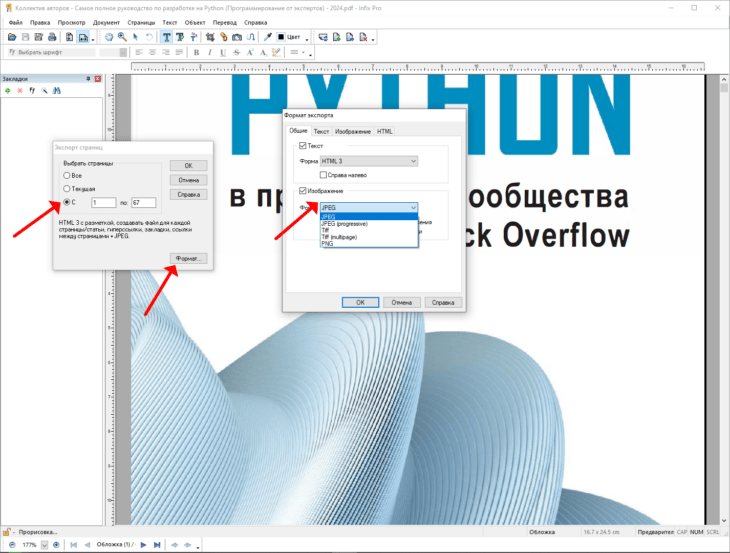Switch to the "Изображение" tab
Screen dimensions: 730x553
coord(353,132)
